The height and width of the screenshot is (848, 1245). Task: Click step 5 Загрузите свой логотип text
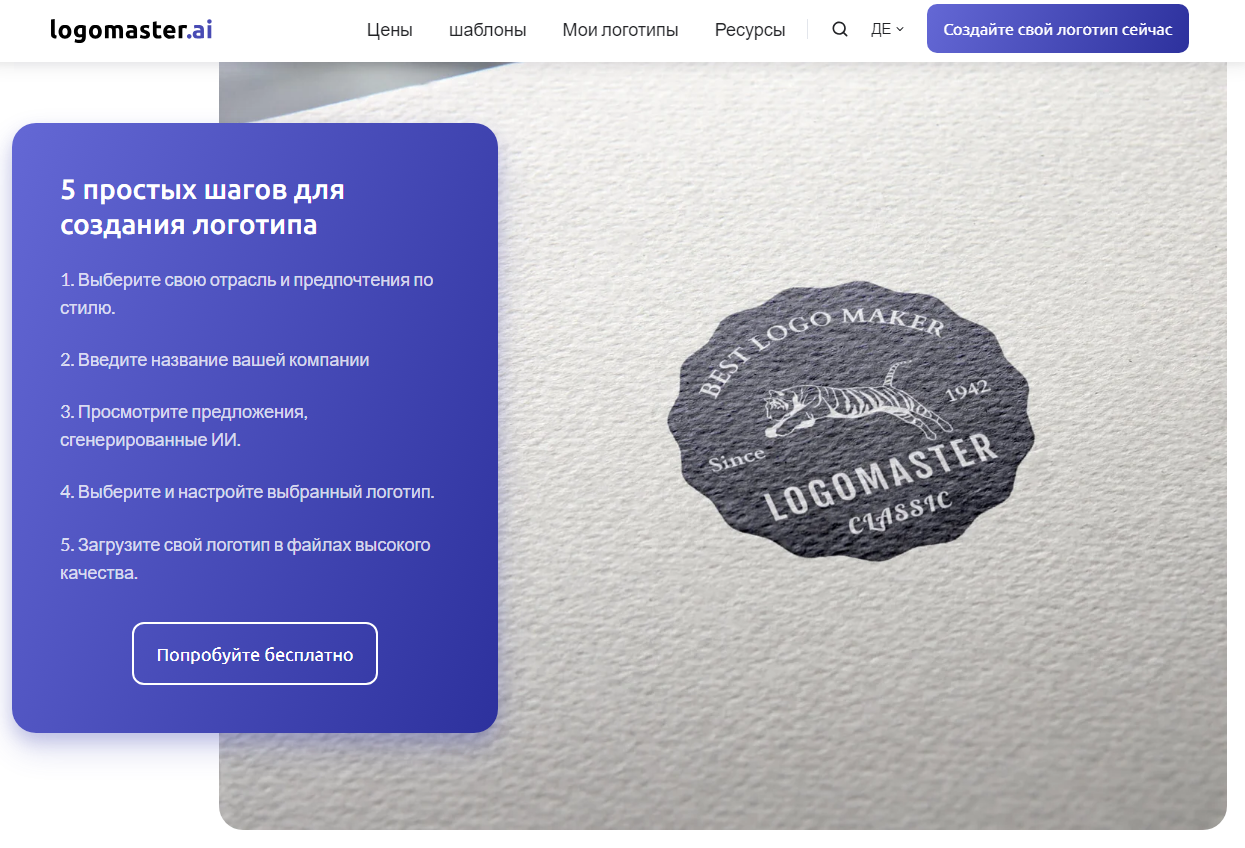pyautogui.click(x=245, y=559)
